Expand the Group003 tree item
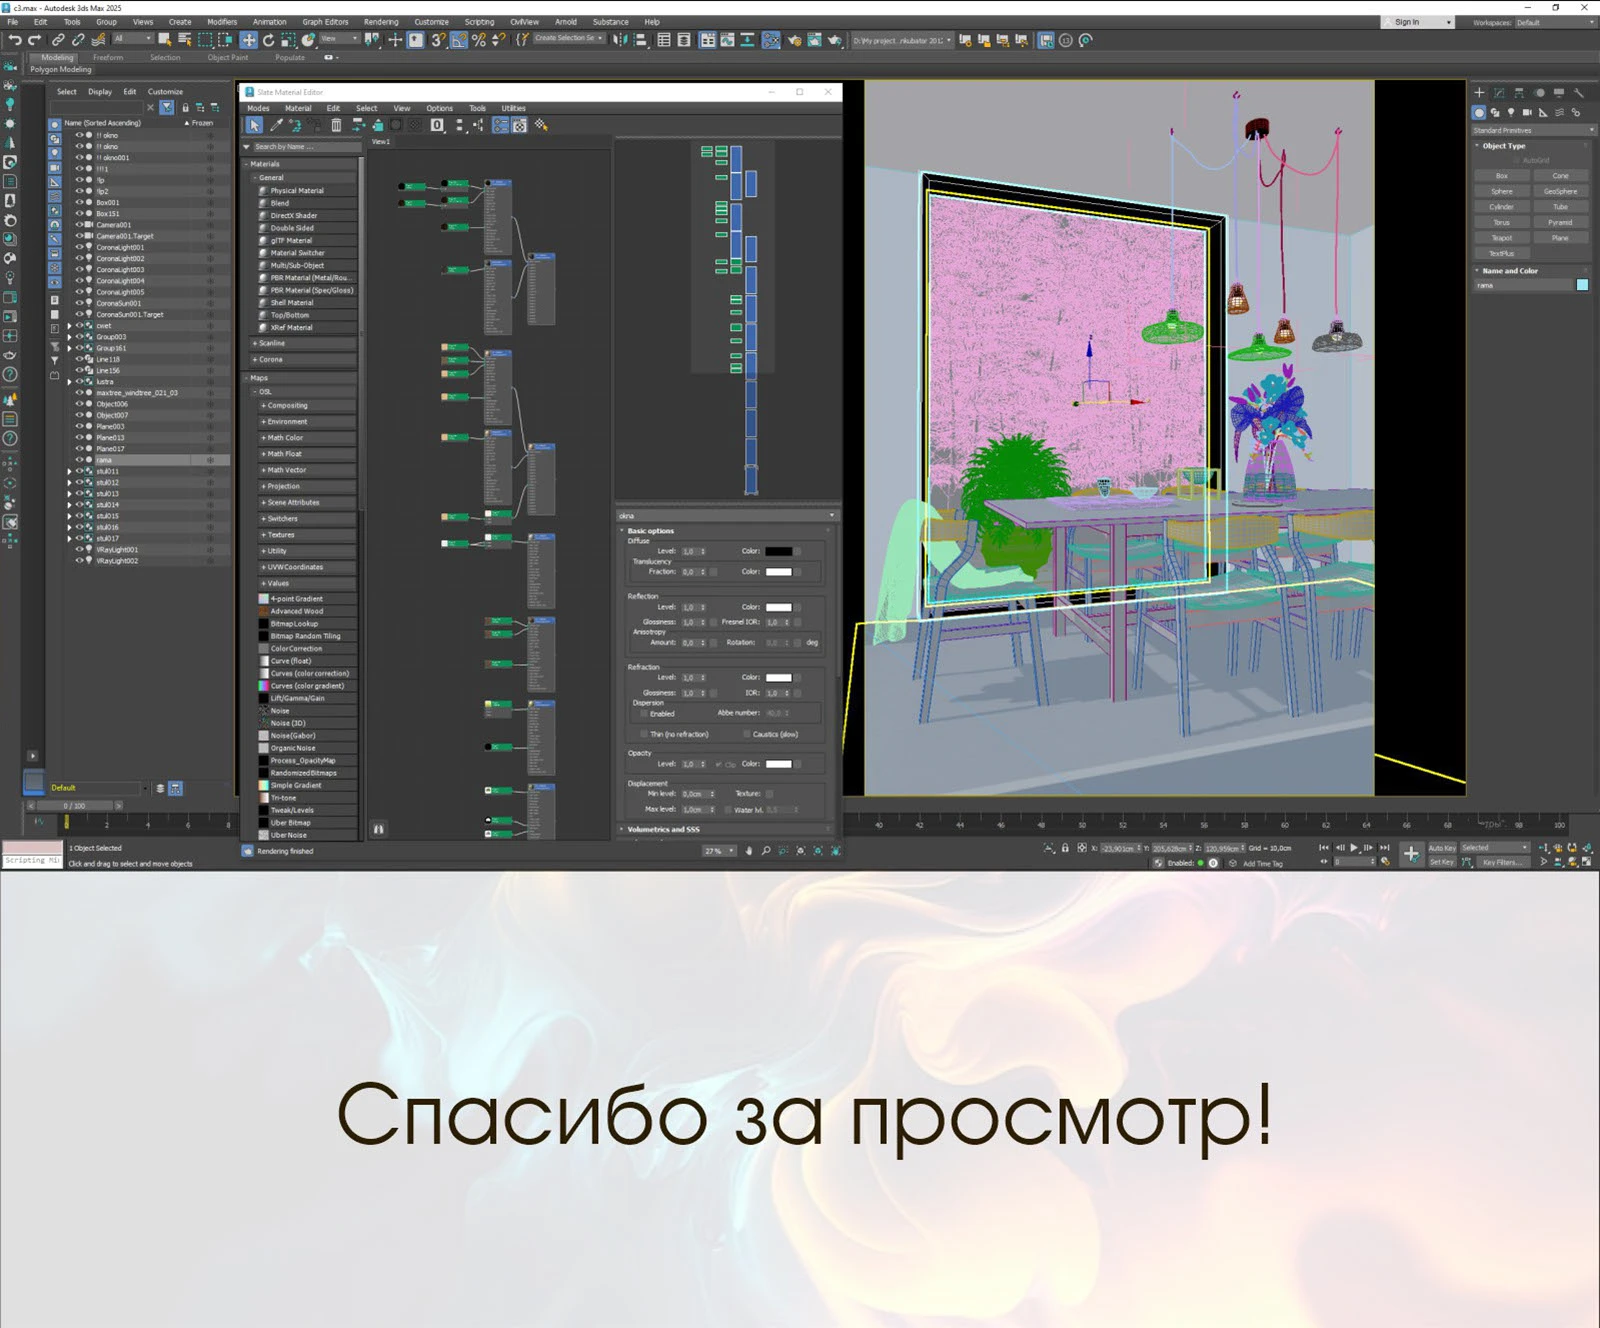Image resolution: width=1600 pixels, height=1328 pixels. tap(69, 337)
